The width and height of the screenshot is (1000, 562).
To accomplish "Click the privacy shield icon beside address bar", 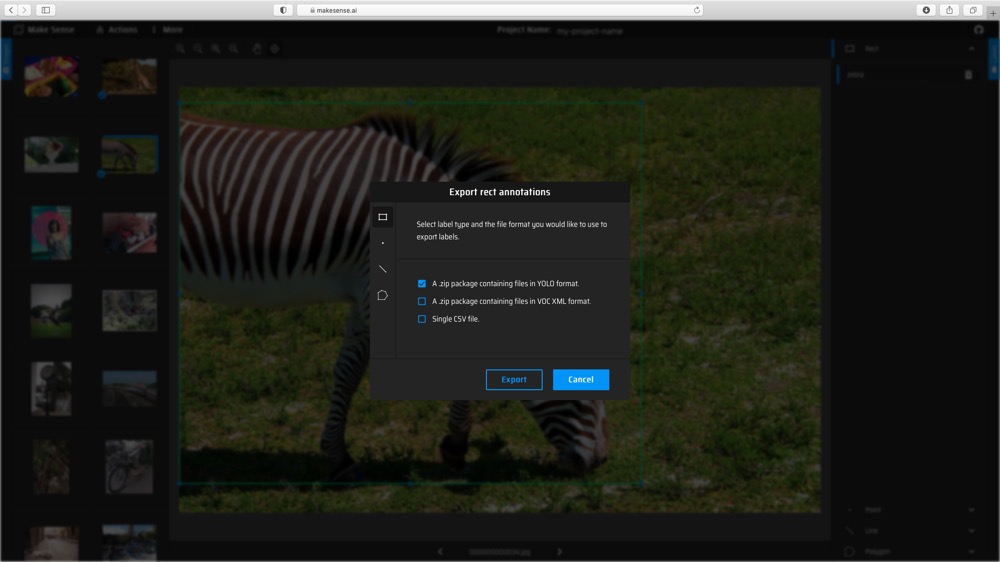I will 283,10.
